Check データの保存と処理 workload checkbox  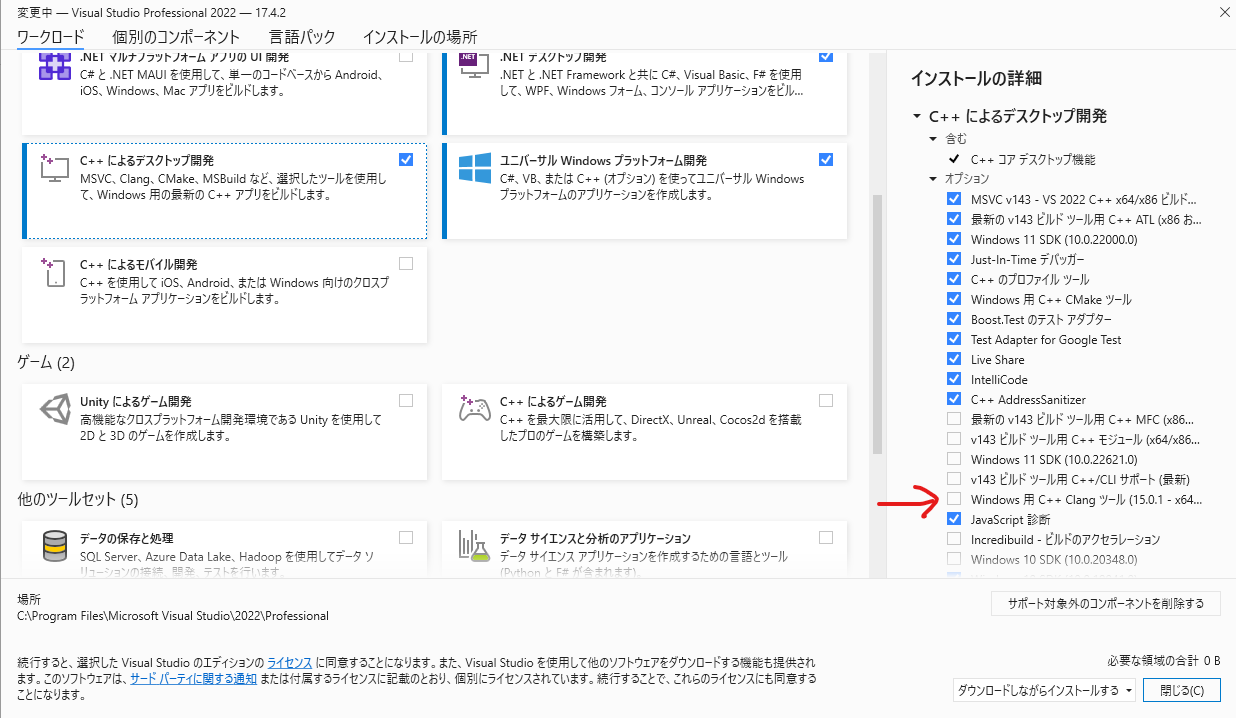pos(405,538)
